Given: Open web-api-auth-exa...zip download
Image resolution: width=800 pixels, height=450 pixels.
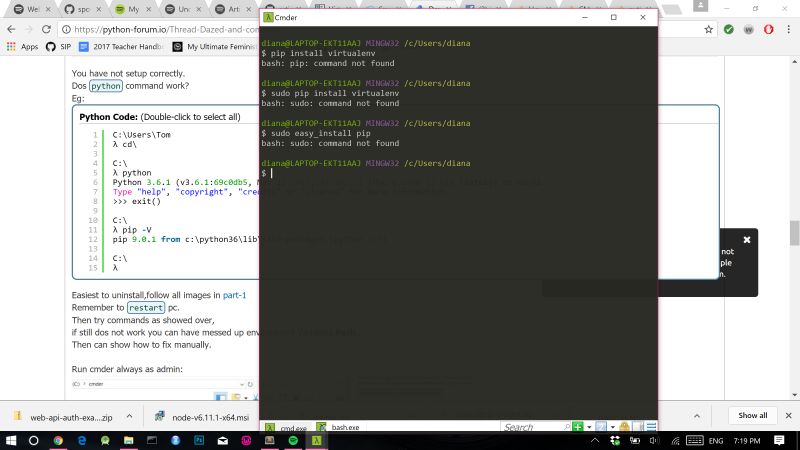Looking at the screenshot, I should [x=63, y=417].
